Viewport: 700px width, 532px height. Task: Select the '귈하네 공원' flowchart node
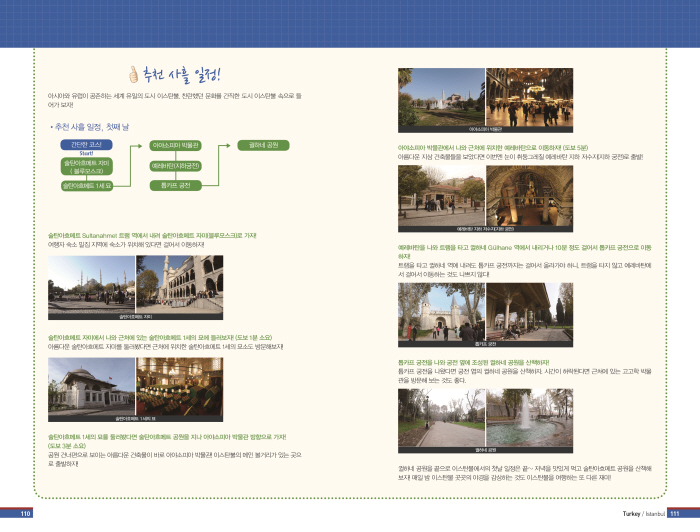coord(264,145)
